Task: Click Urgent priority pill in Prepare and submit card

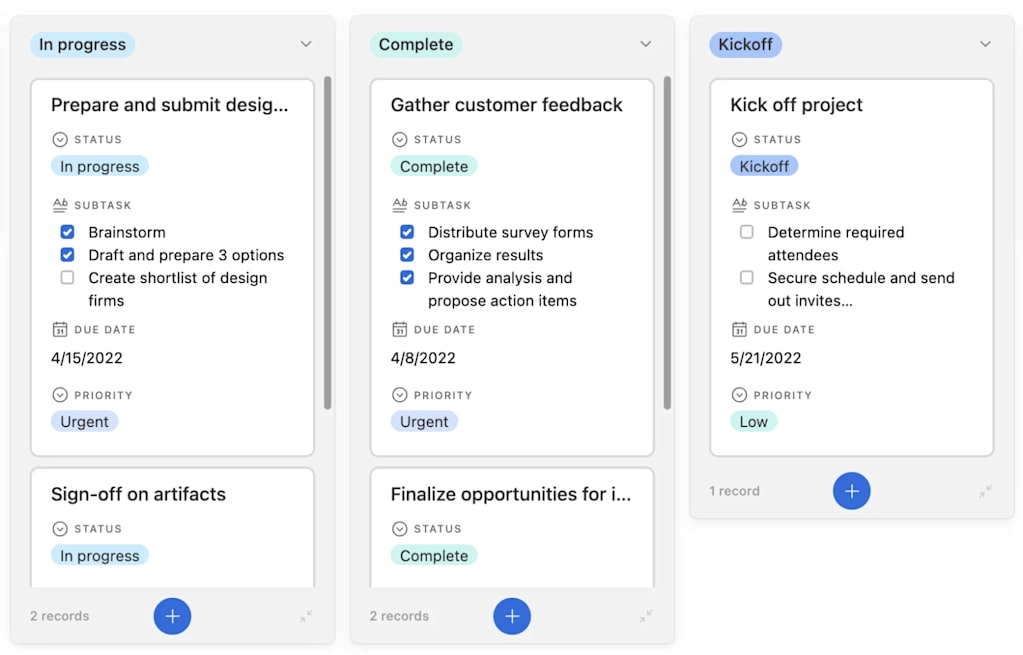Action: 85,421
